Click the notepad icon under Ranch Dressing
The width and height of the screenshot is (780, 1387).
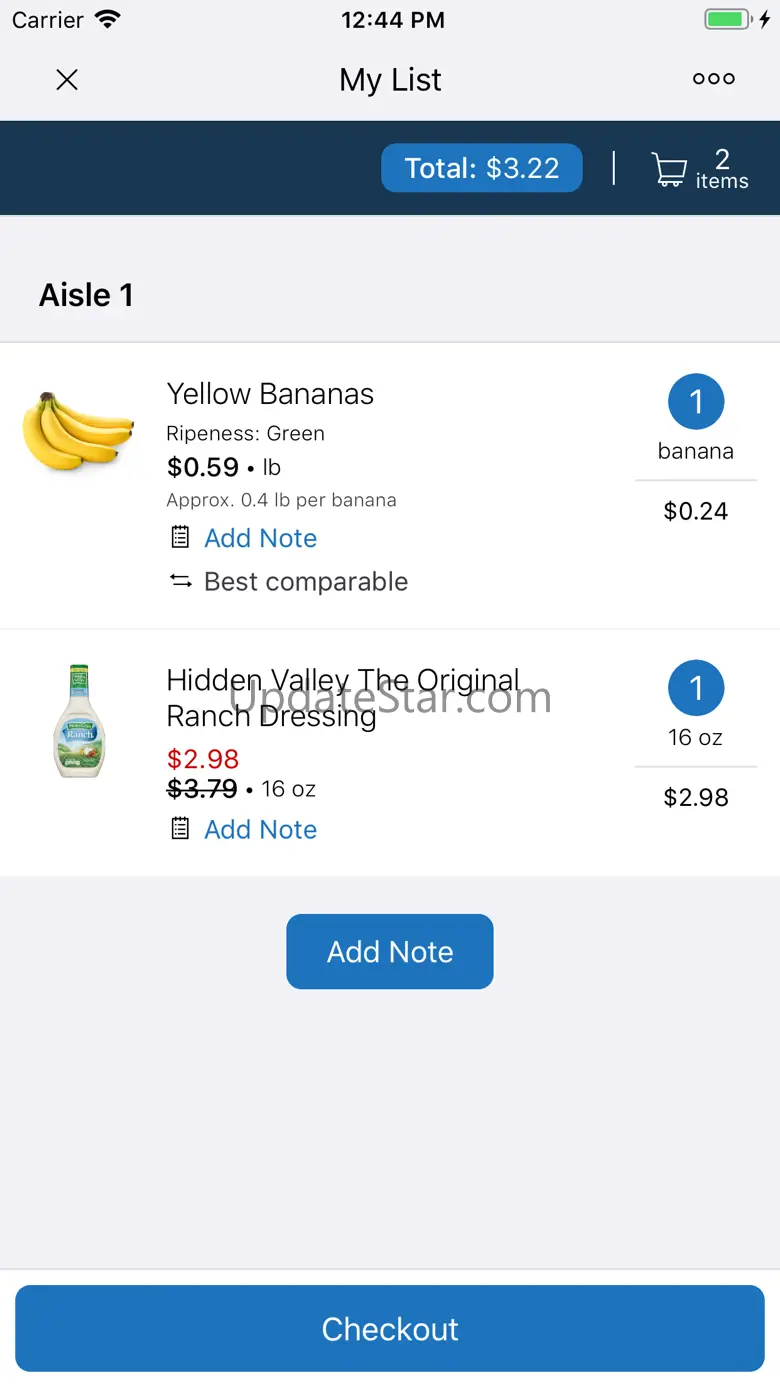coord(180,829)
